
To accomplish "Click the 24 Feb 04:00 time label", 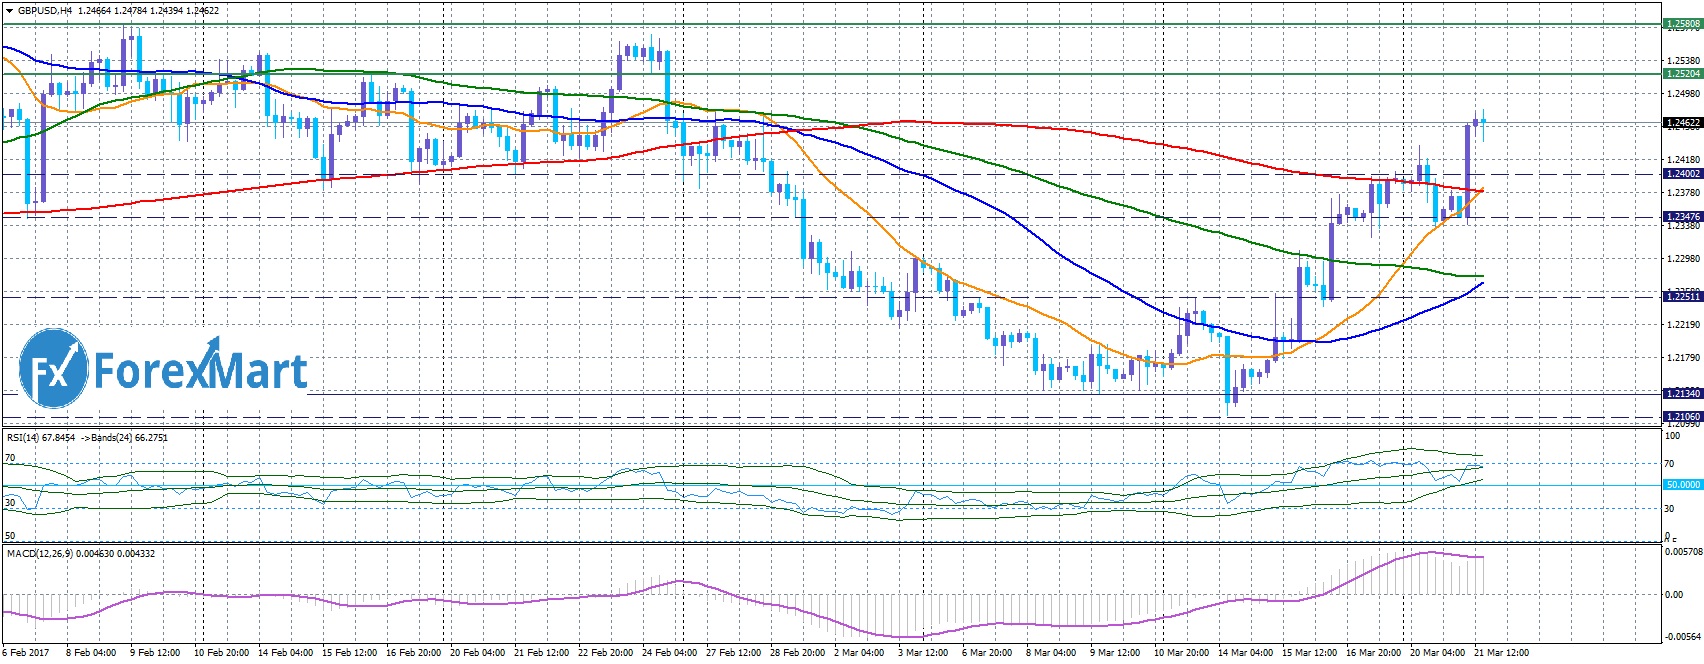I will (x=668, y=652).
